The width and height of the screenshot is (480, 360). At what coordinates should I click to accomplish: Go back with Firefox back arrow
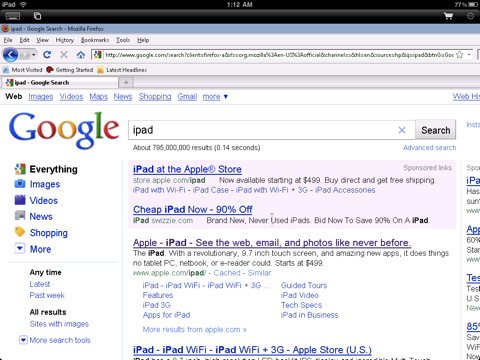pyautogui.click(x=10, y=55)
